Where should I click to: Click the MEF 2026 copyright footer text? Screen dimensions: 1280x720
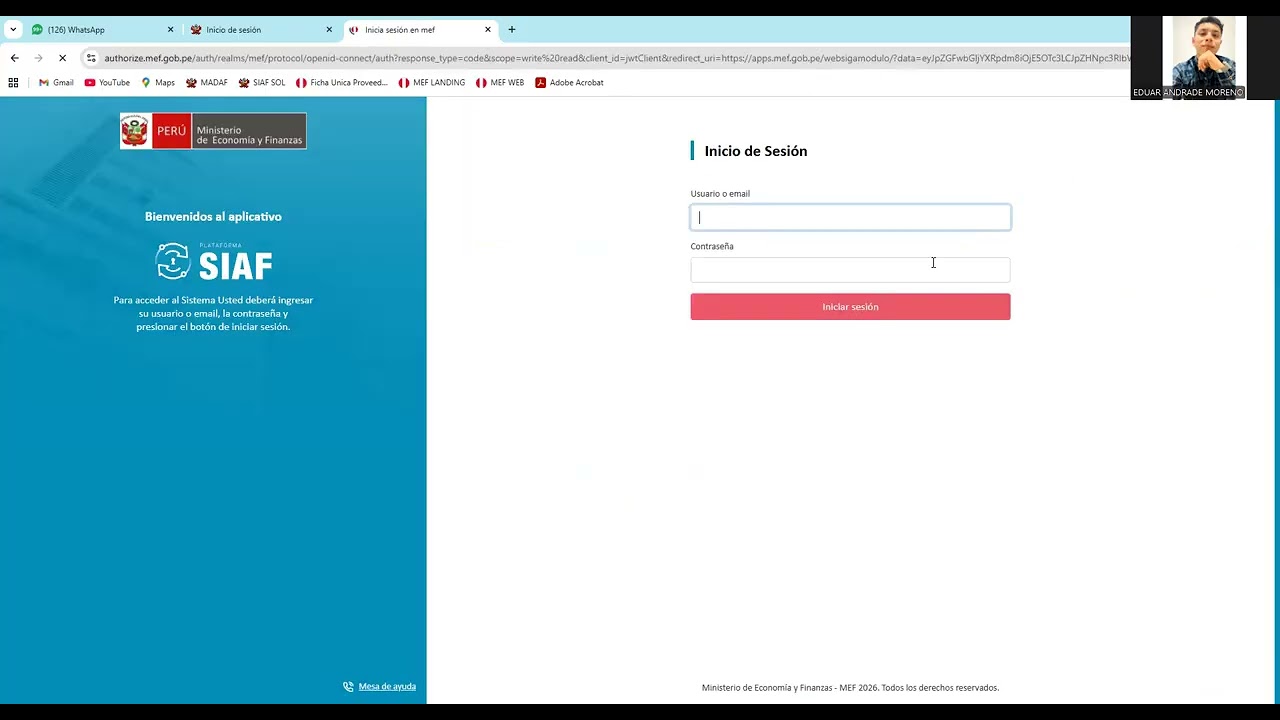tap(850, 688)
